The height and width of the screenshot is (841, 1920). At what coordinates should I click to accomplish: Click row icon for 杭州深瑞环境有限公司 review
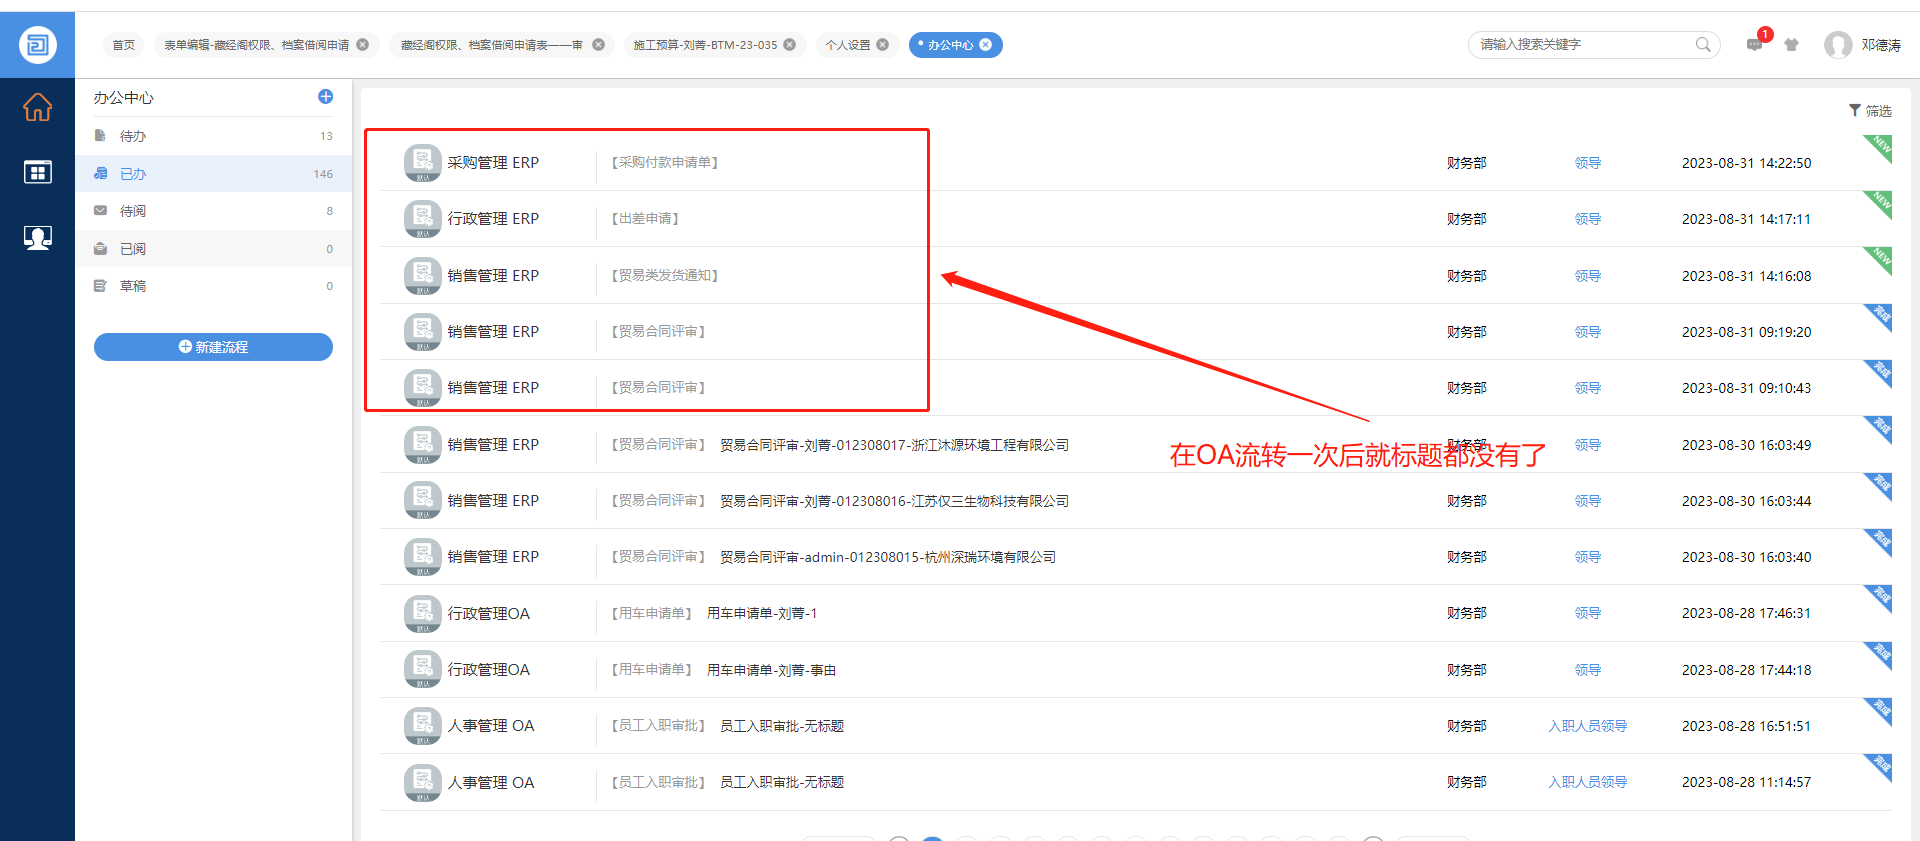tap(423, 557)
